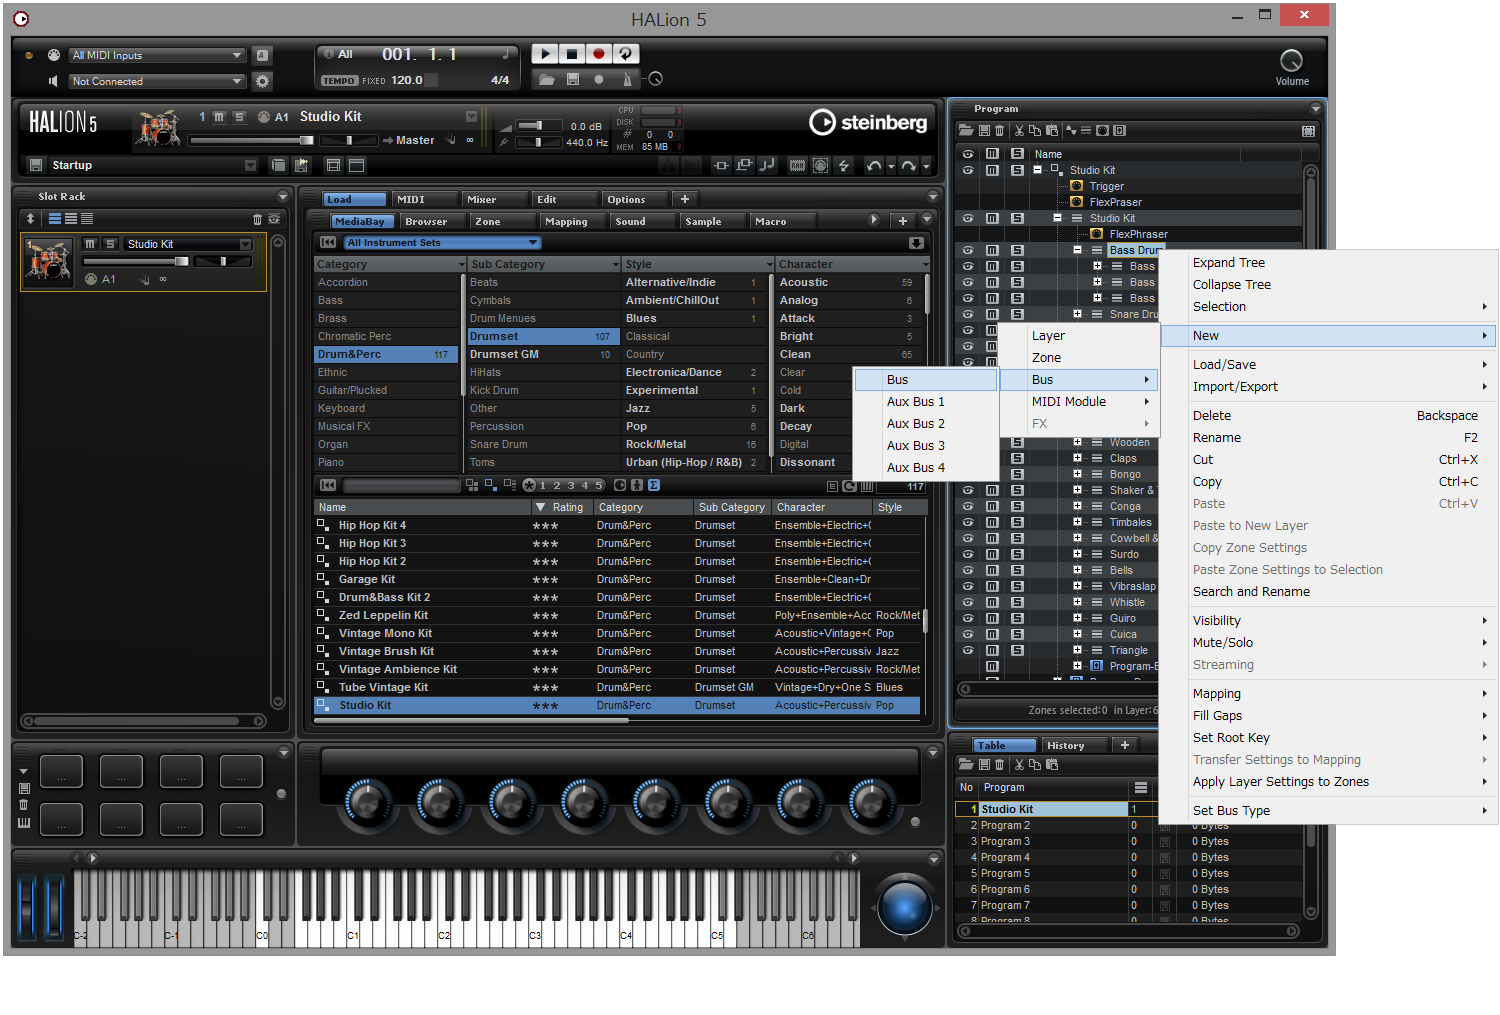Toggle Mute on the Studio Kit plugin header
Viewport: 1500px width, 1015px height.
click(x=219, y=117)
